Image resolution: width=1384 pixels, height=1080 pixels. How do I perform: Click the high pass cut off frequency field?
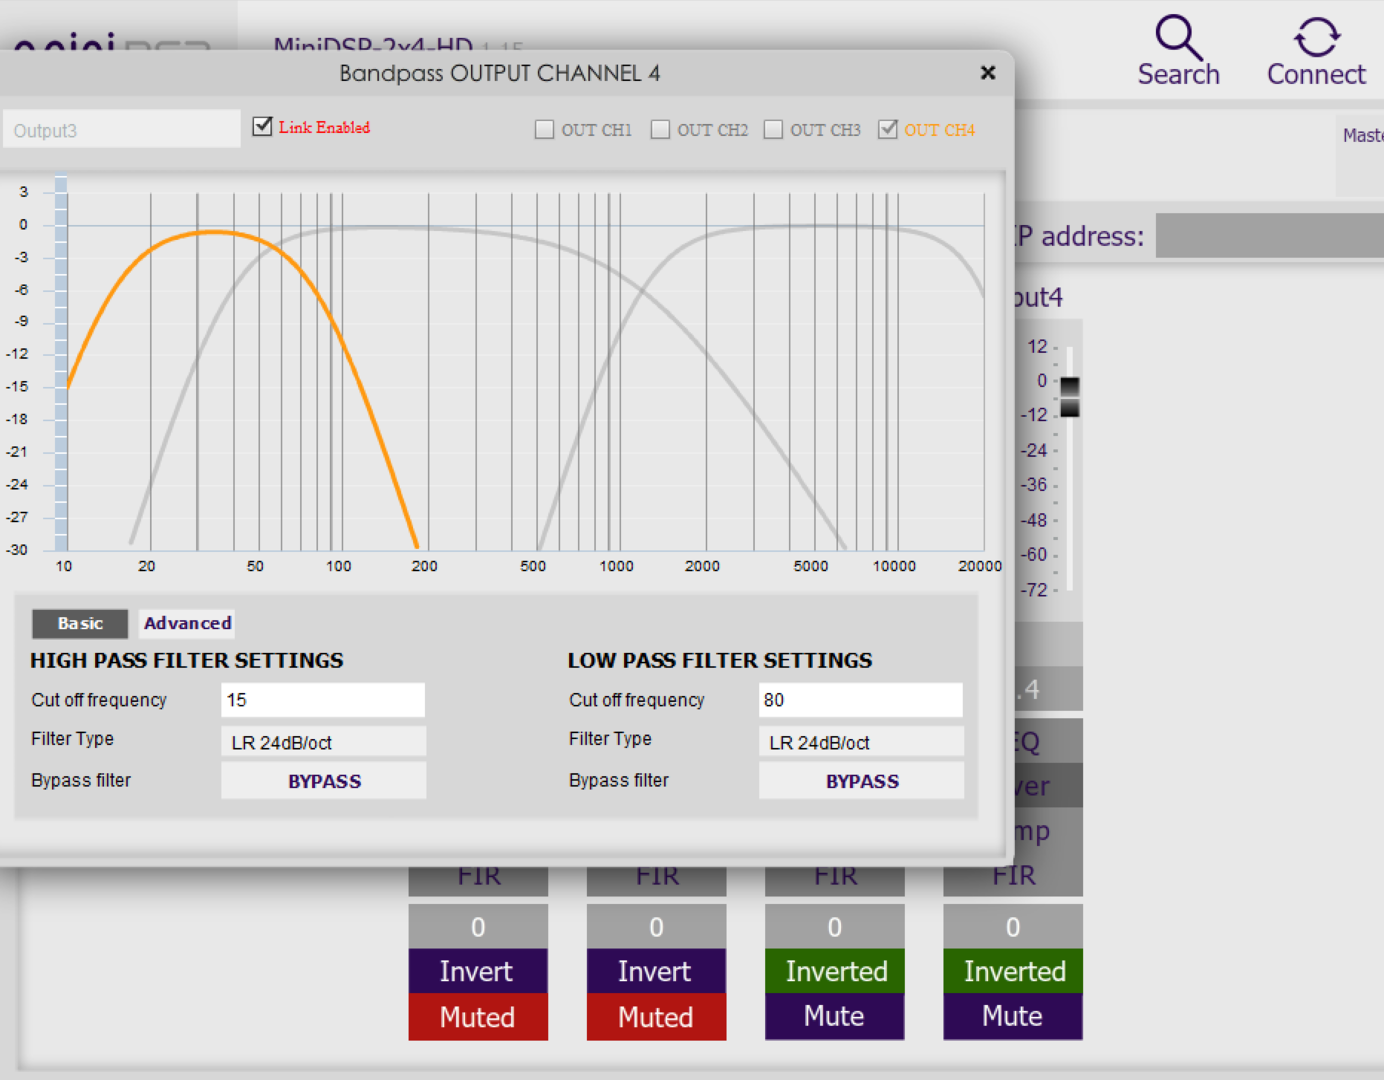[323, 700]
